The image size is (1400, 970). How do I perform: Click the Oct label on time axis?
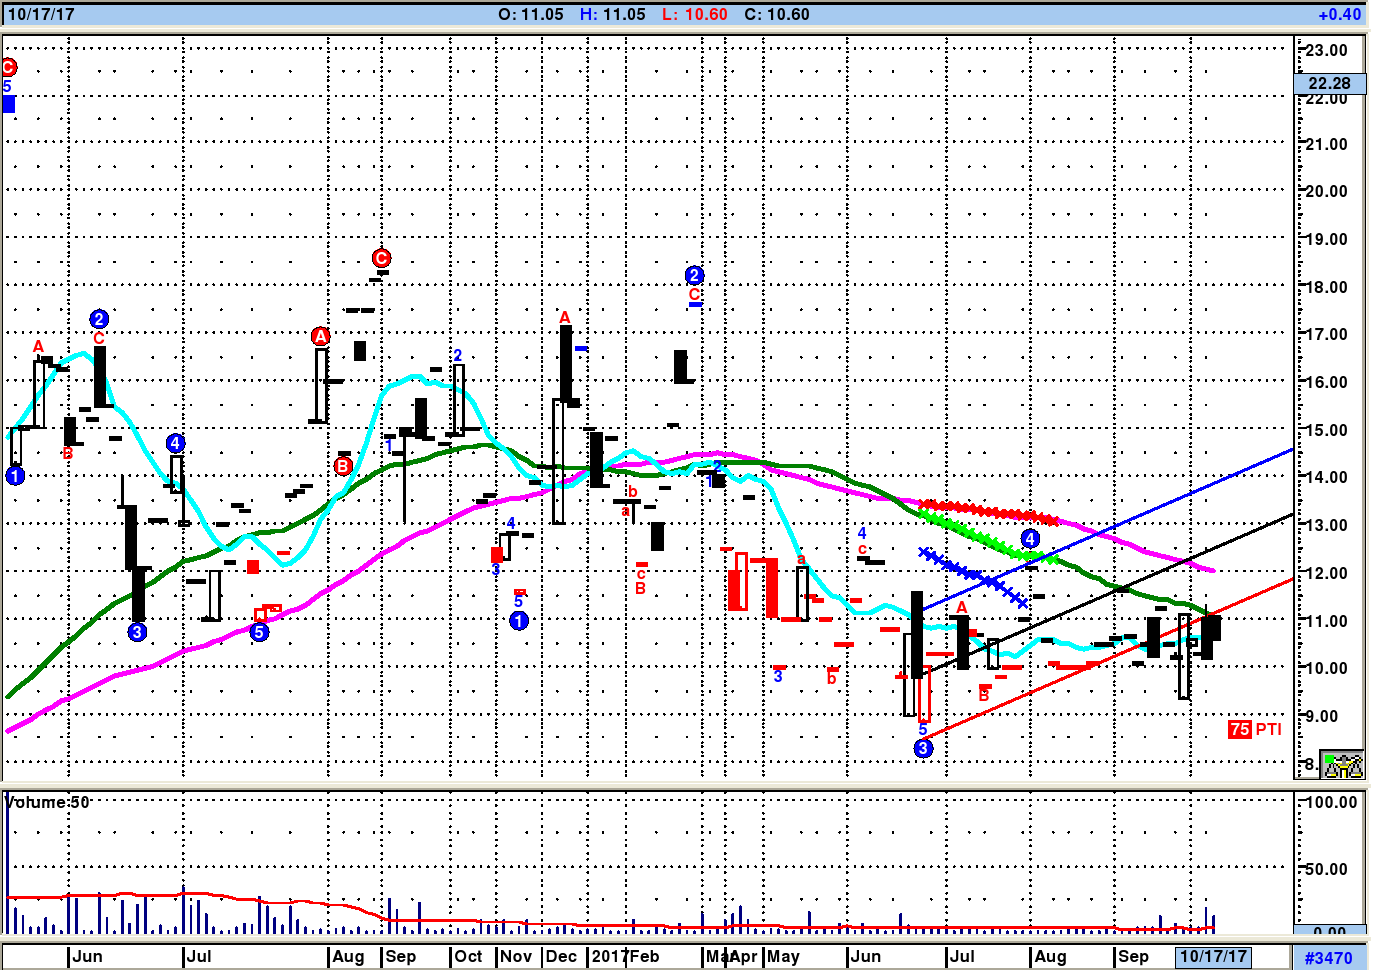468,956
